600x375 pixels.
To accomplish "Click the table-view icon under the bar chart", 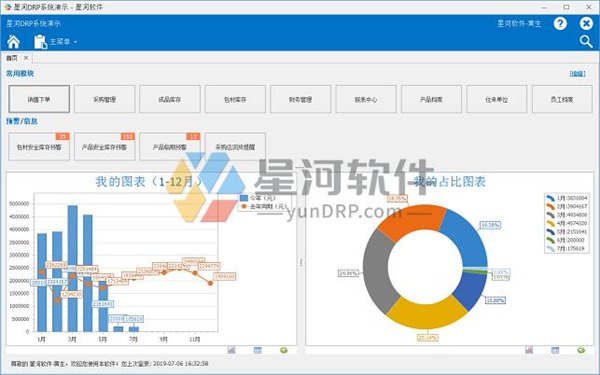I will (x=258, y=350).
